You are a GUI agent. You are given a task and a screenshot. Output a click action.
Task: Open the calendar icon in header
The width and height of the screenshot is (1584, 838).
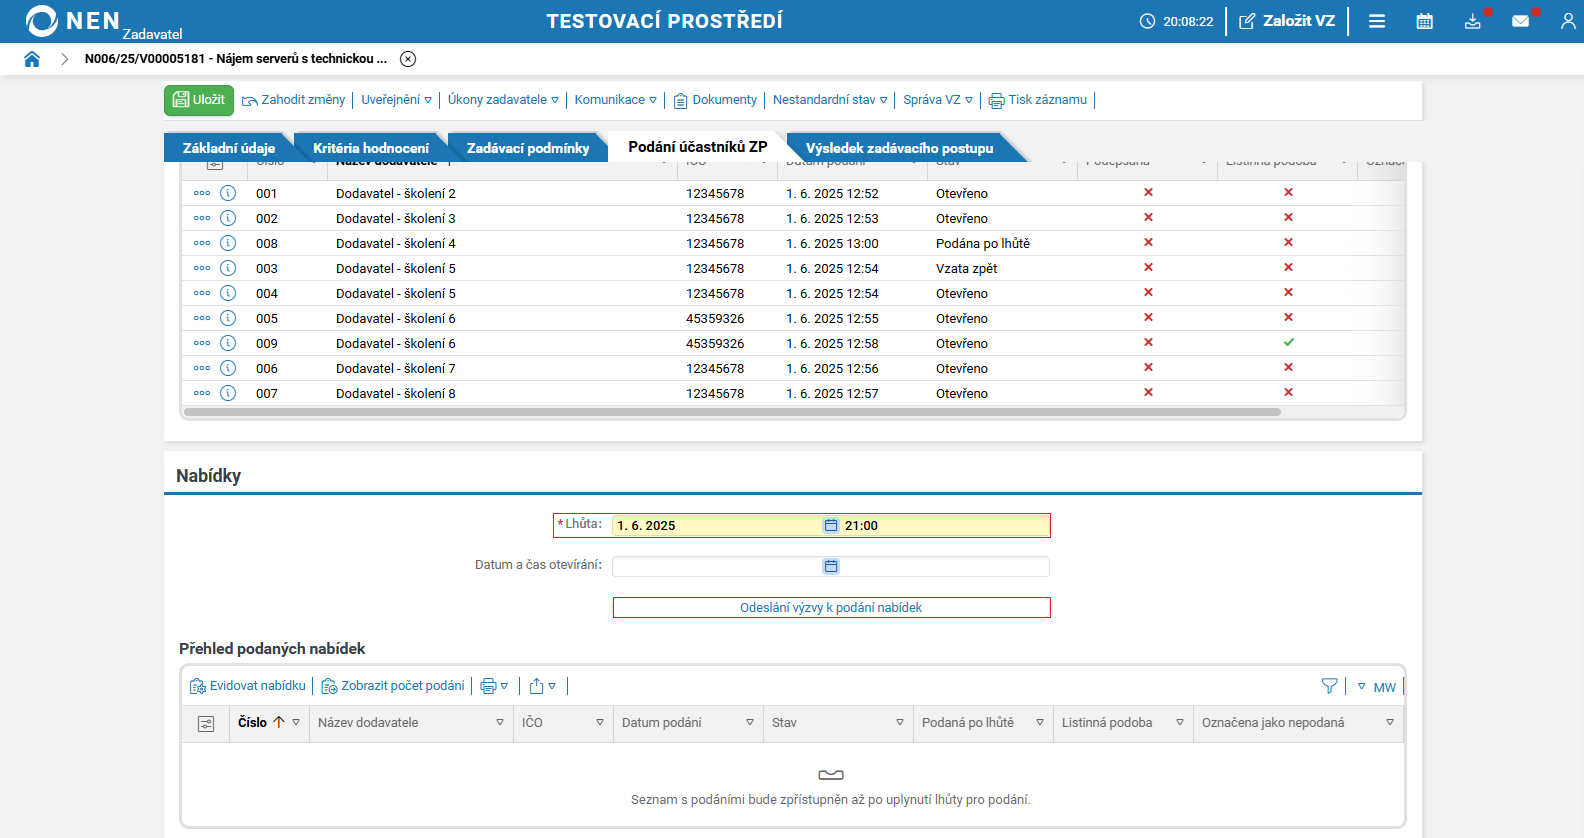tap(1425, 21)
